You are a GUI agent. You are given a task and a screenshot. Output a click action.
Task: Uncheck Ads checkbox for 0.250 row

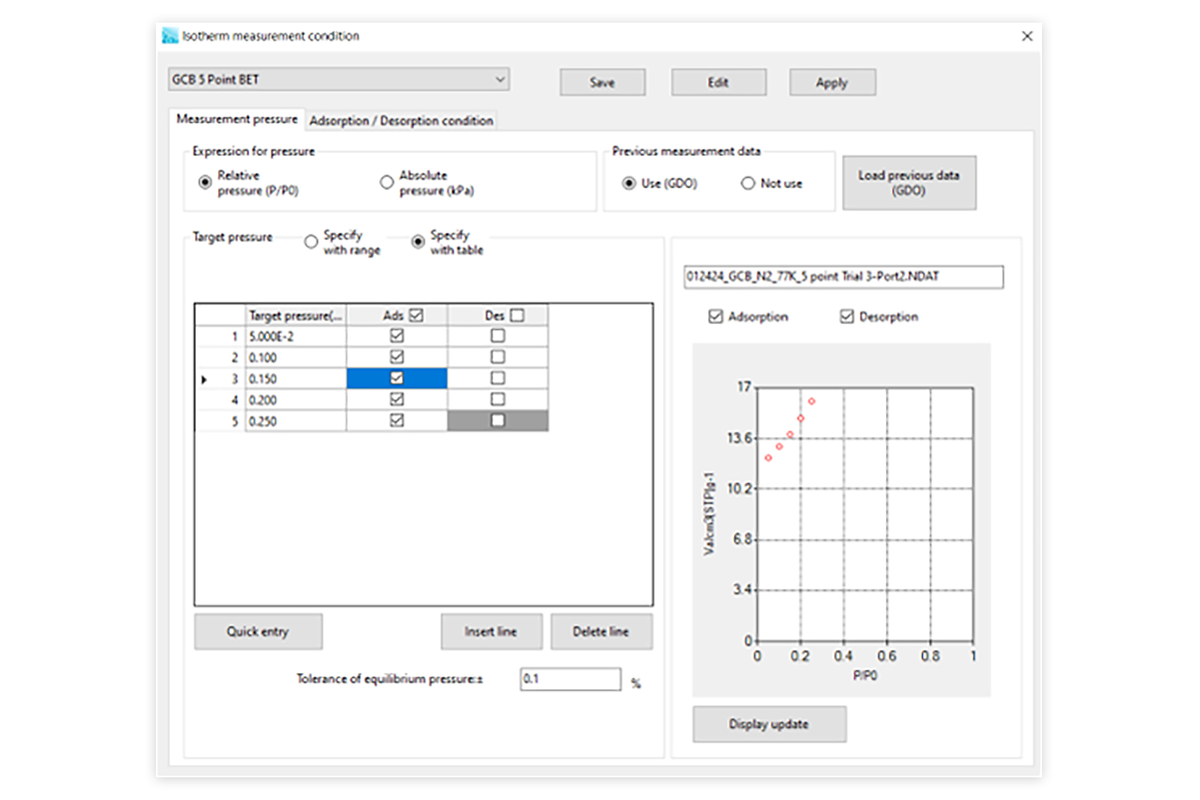click(x=397, y=421)
